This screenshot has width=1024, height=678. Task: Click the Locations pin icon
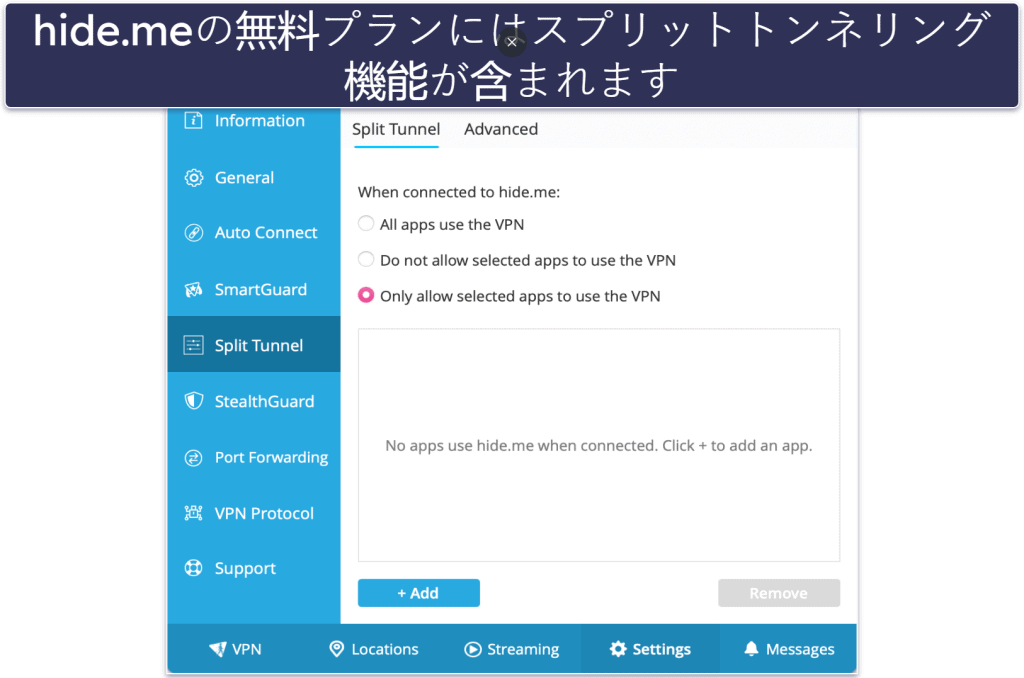[336, 649]
